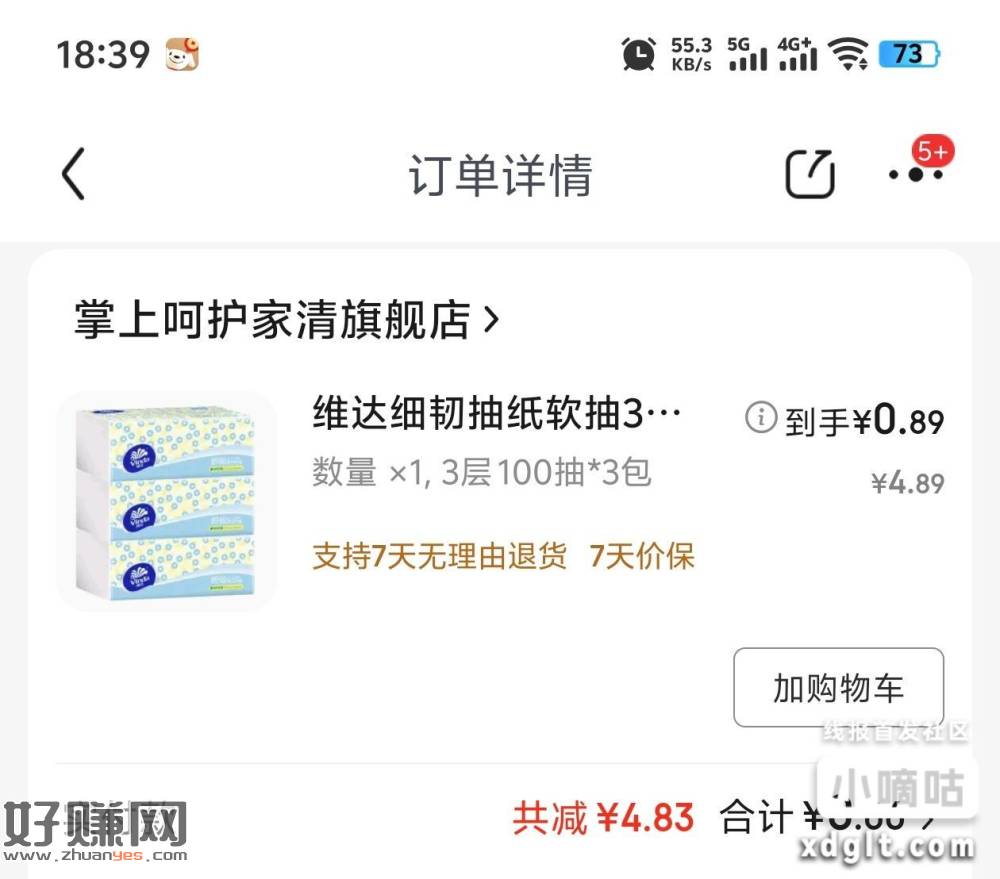
Task: Tap the 到手¥0.89 final price
Action: pos(864,420)
